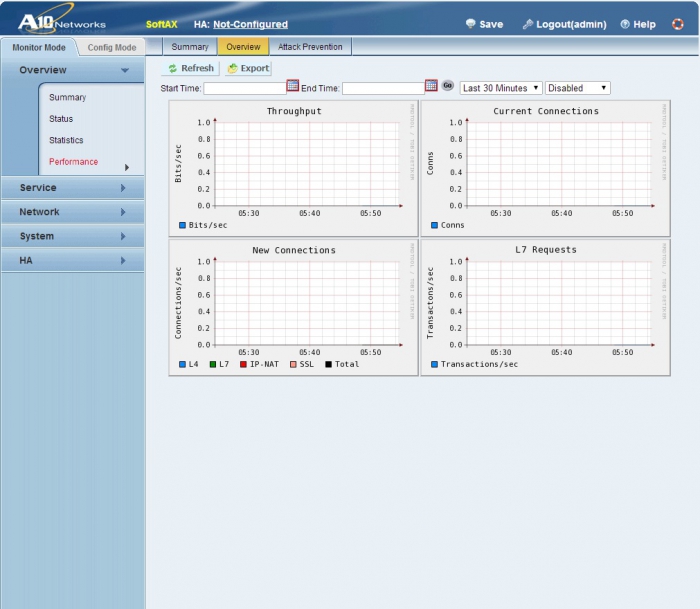
Task: Open the Help link
Action: tap(638, 24)
